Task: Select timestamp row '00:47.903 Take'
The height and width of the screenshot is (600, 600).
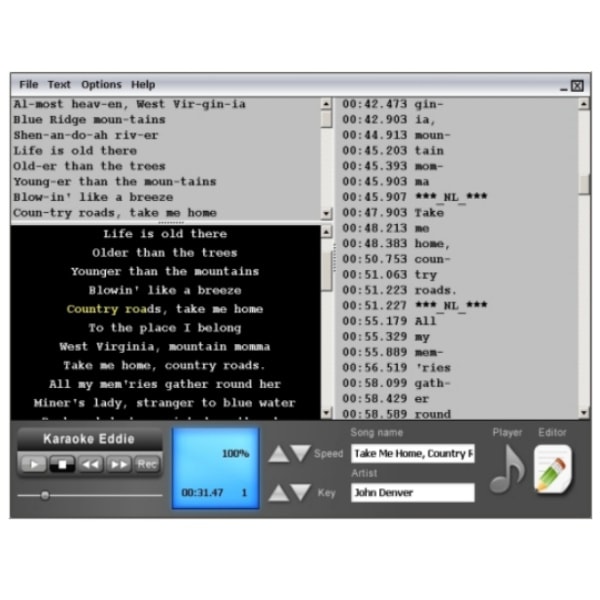Action: 393,213
